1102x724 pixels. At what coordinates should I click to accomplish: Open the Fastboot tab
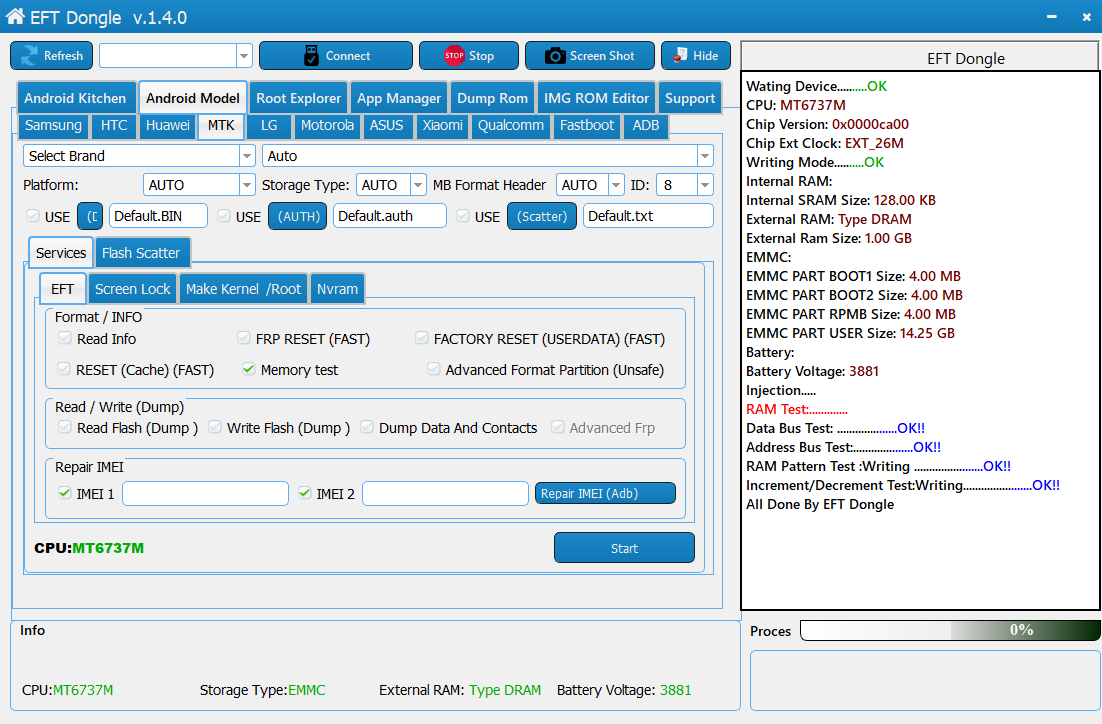(x=587, y=125)
